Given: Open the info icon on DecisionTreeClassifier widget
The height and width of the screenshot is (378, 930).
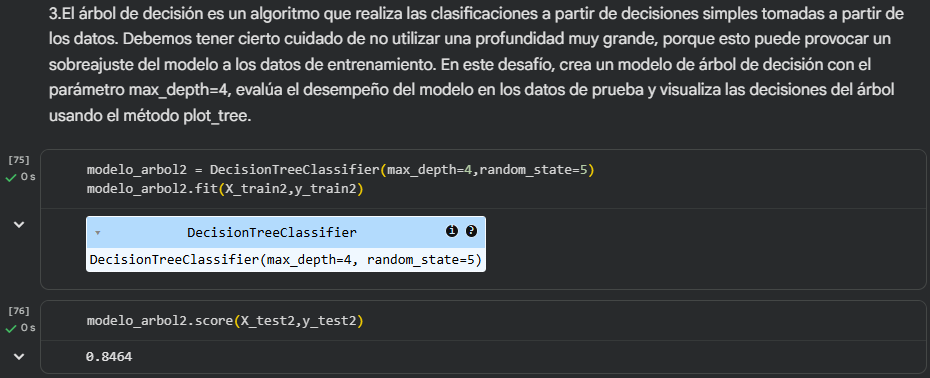Looking at the screenshot, I should (x=452, y=231).
